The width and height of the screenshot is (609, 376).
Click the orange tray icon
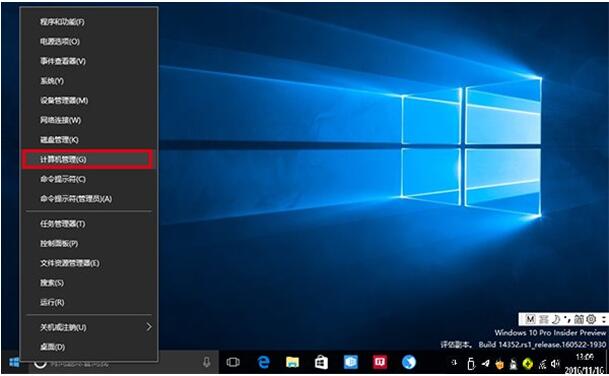point(499,364)
